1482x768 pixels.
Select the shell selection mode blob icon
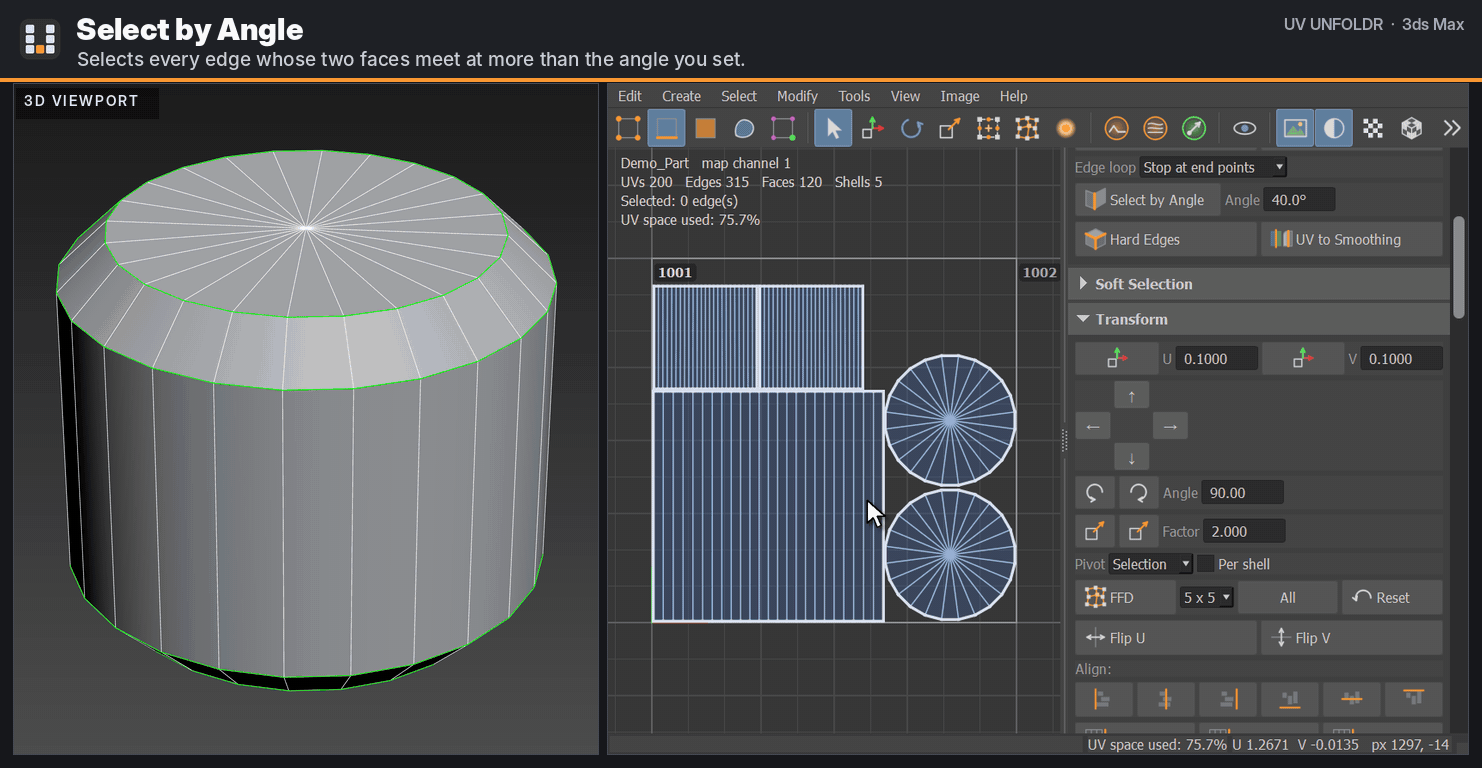(x=744, y=128)
